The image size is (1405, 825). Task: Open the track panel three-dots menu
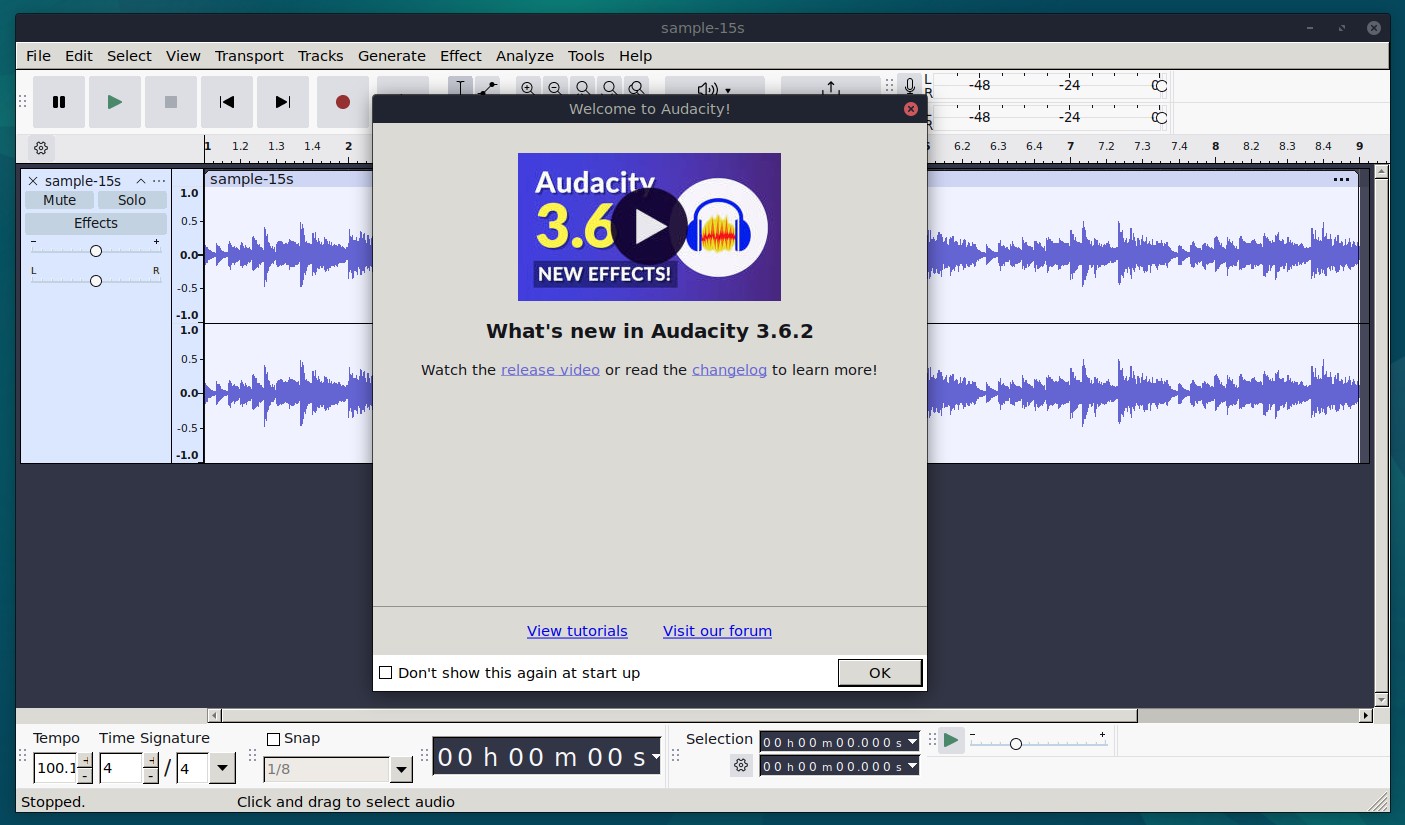(159, 181)
